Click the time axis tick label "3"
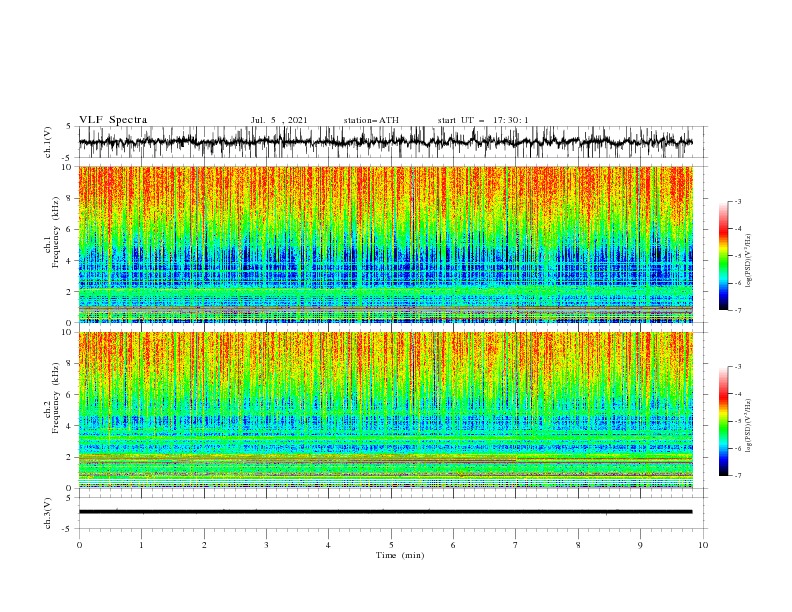This screenshot has width=792, height=612. 266,545
